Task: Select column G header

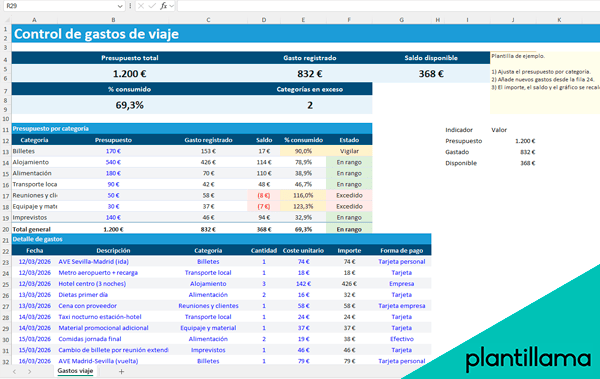Action: [401, 20]
